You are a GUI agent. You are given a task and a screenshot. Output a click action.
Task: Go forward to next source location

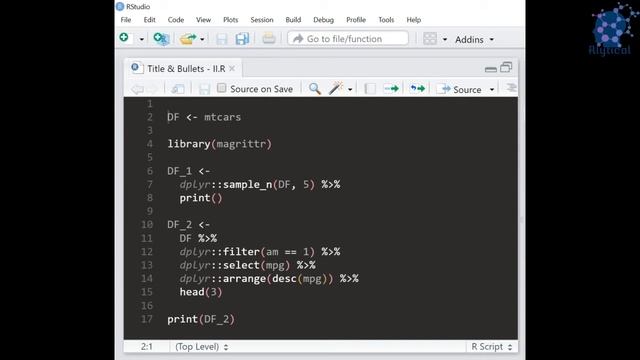coord(153,89)
